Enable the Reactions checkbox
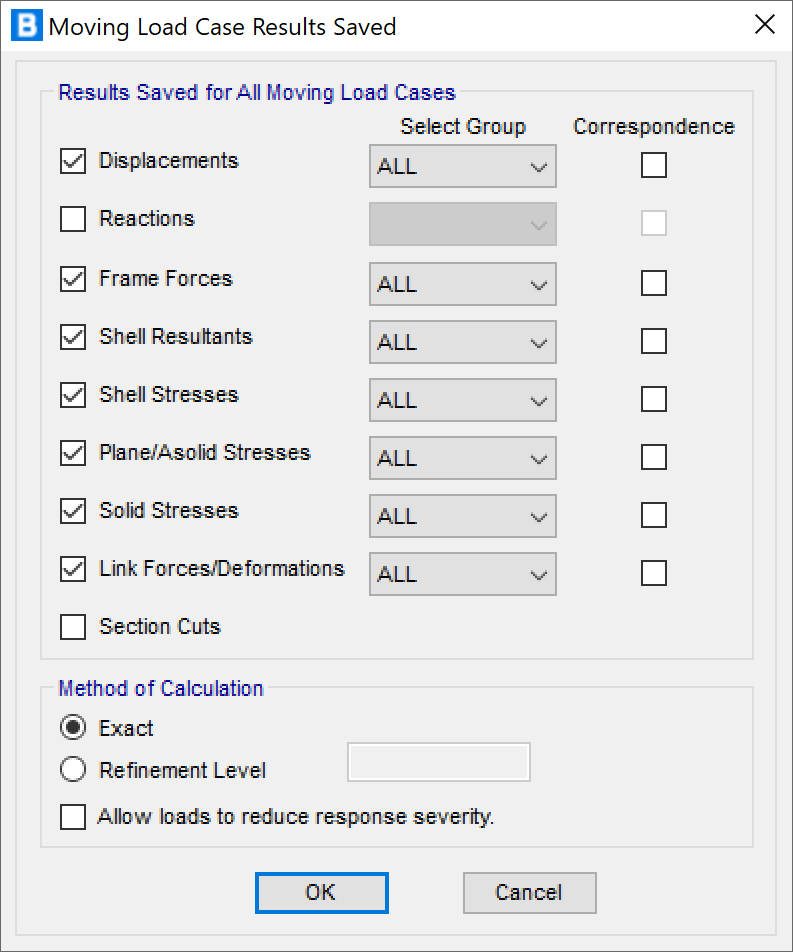Viewport: 793px width, 952px height. click(x=73, y=219)
